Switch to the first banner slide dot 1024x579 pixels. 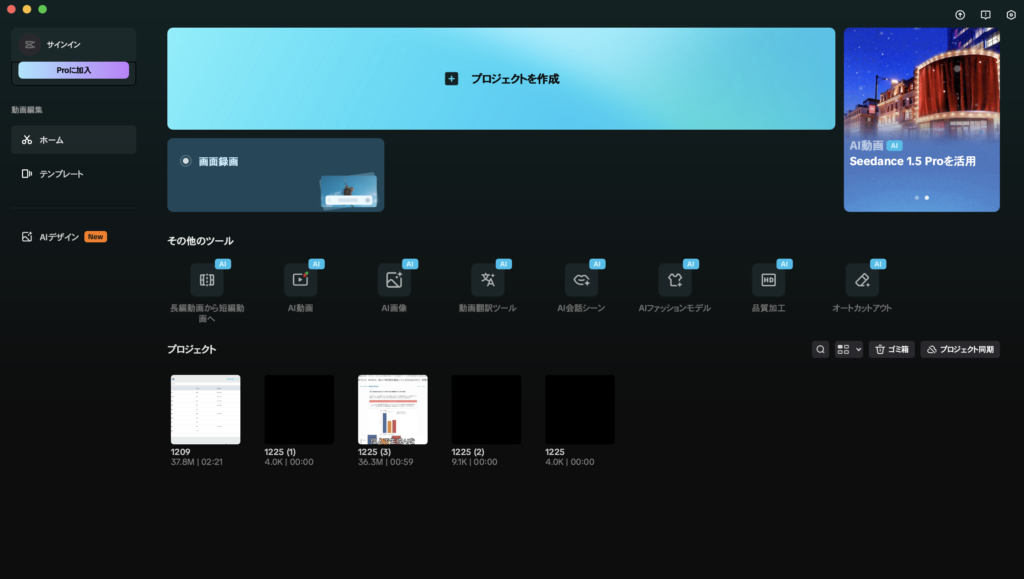916,198
